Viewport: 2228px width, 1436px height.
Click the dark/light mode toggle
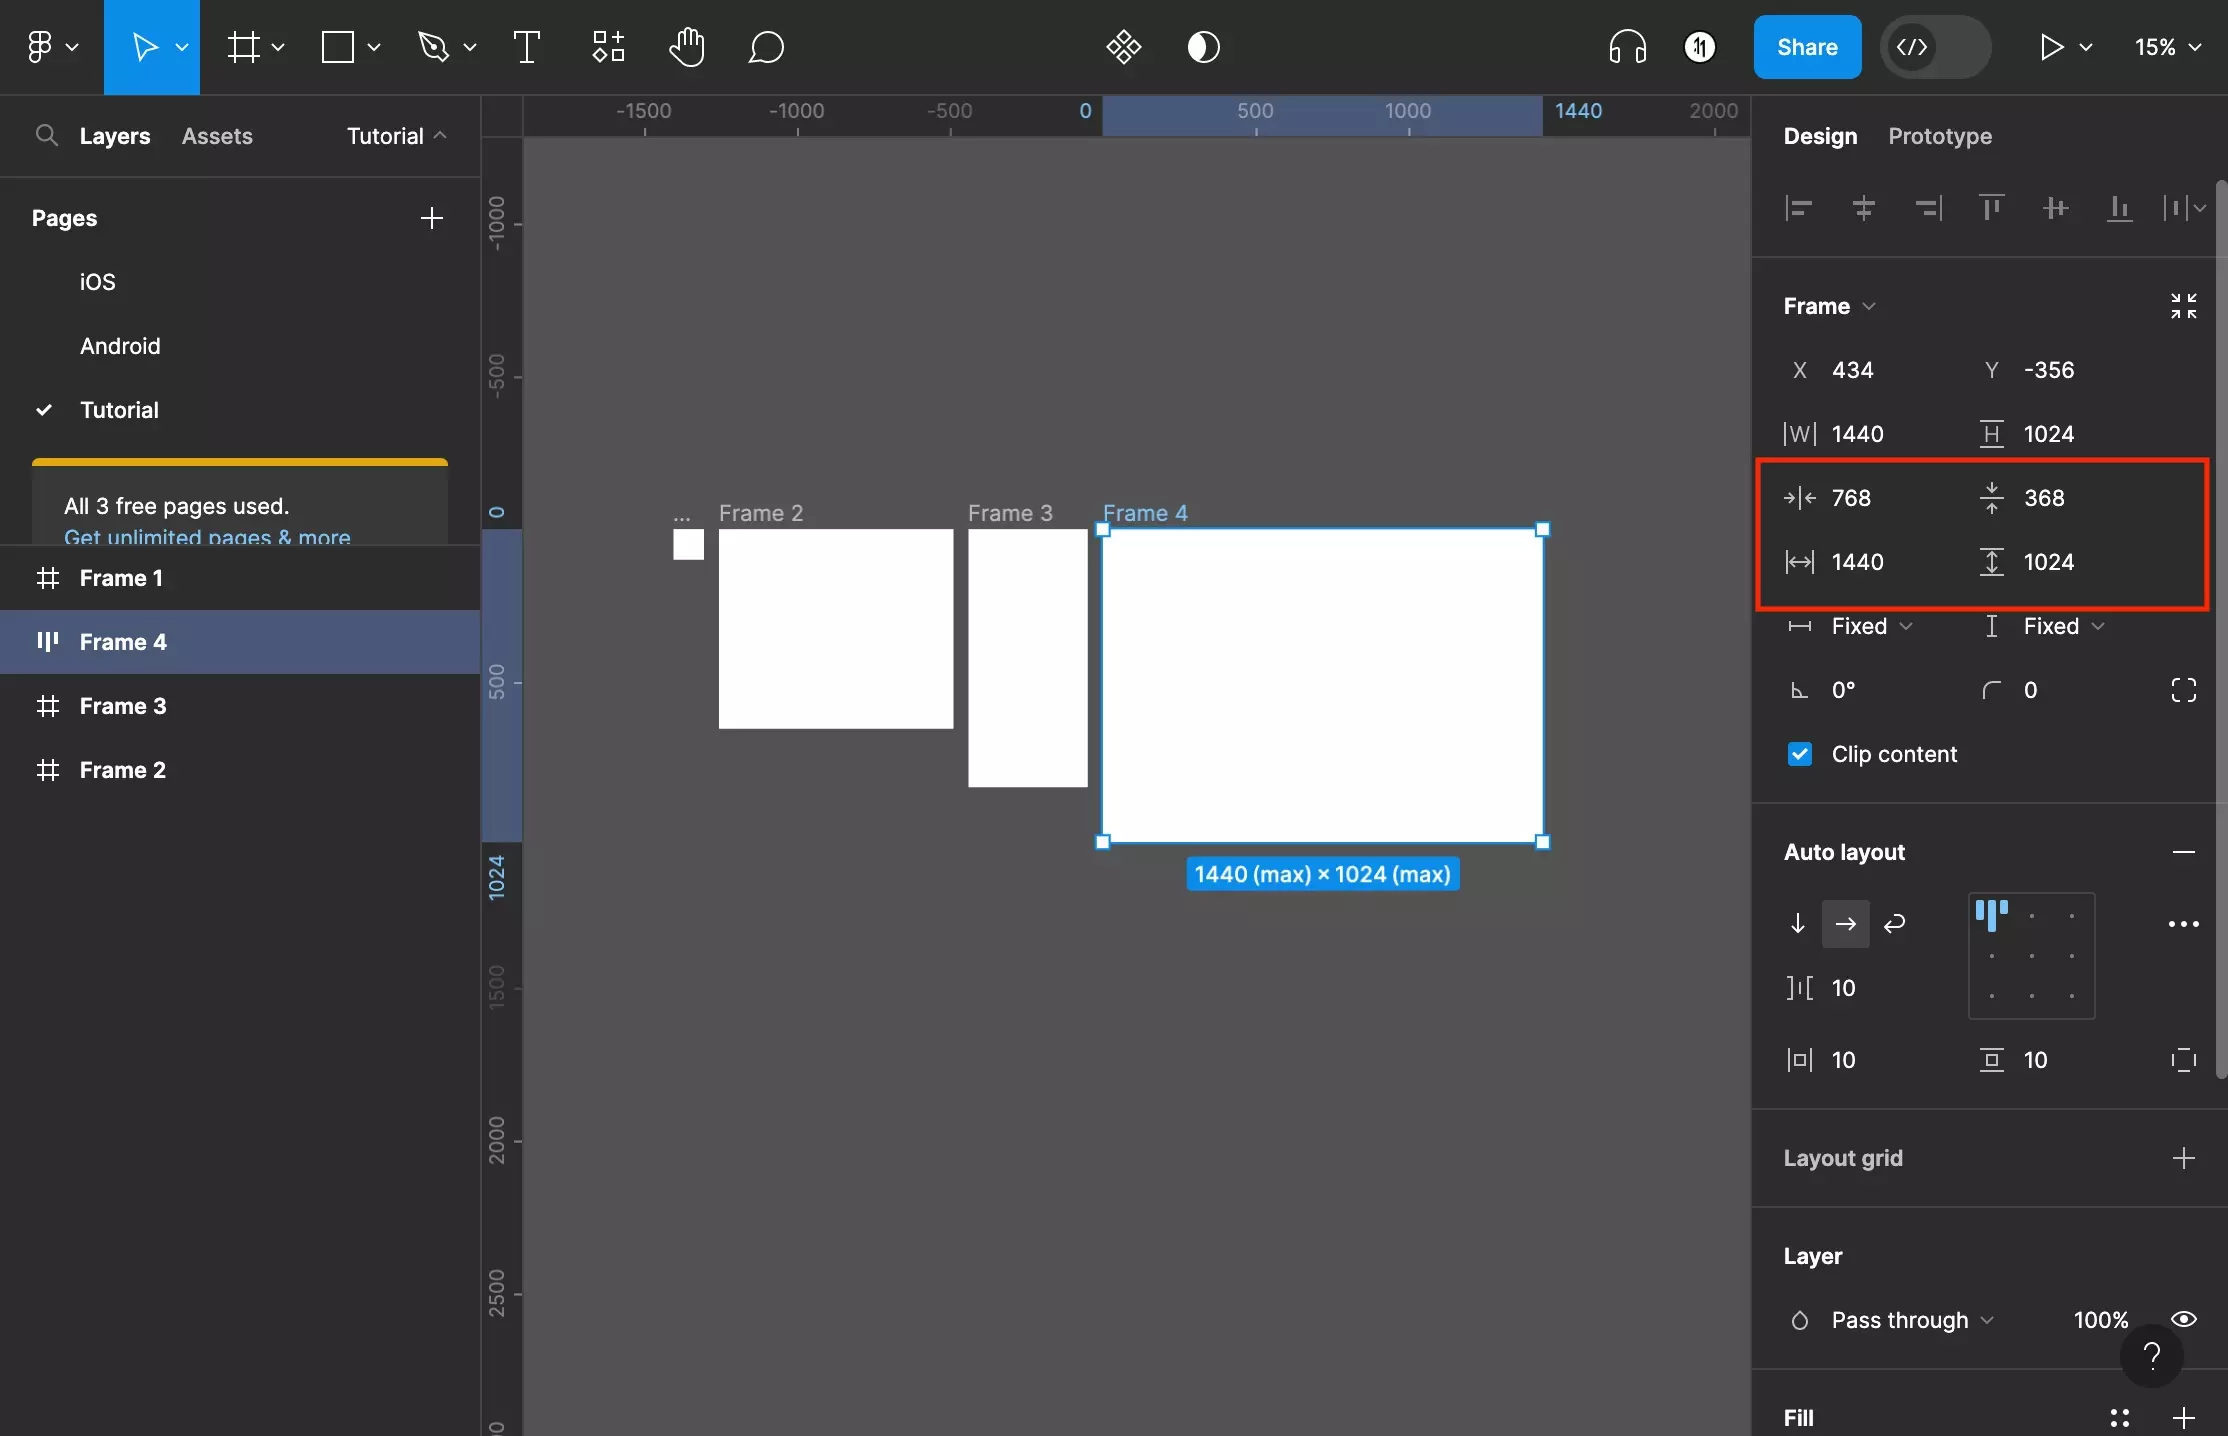(1203, 45)
